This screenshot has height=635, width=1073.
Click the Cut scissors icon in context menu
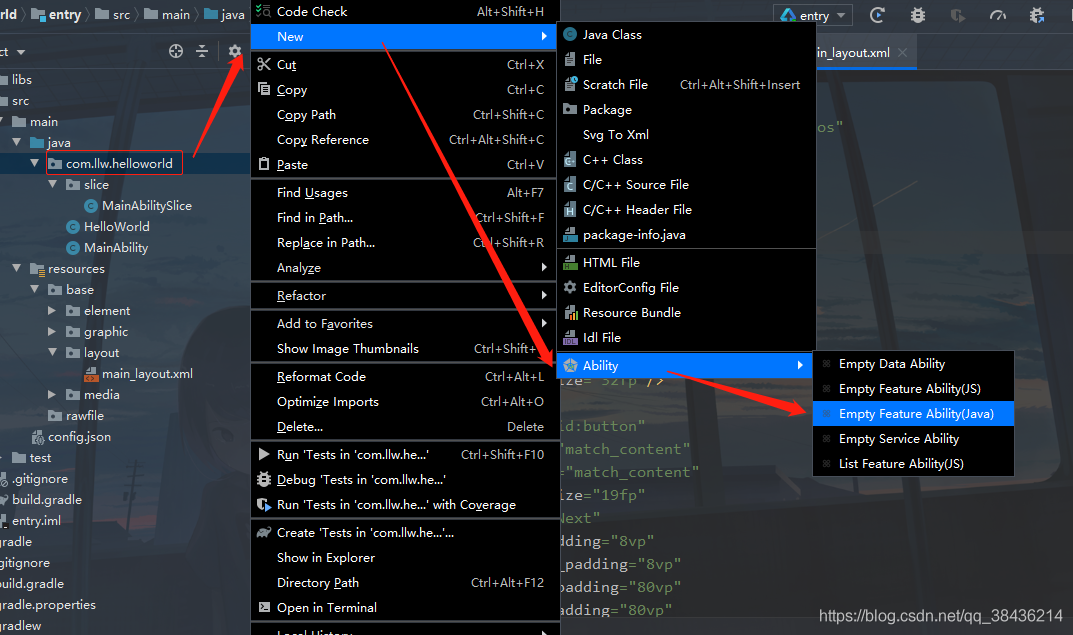264,64
